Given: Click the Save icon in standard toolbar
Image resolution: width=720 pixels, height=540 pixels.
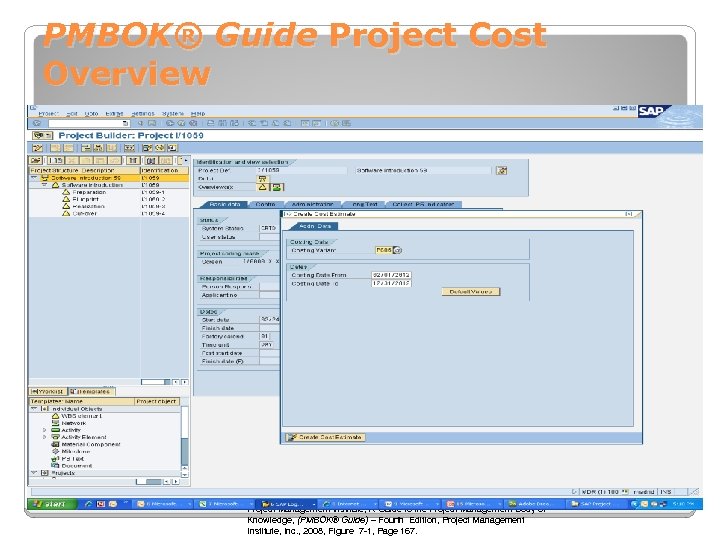Looking at the screenshot, I should [152, 123].
